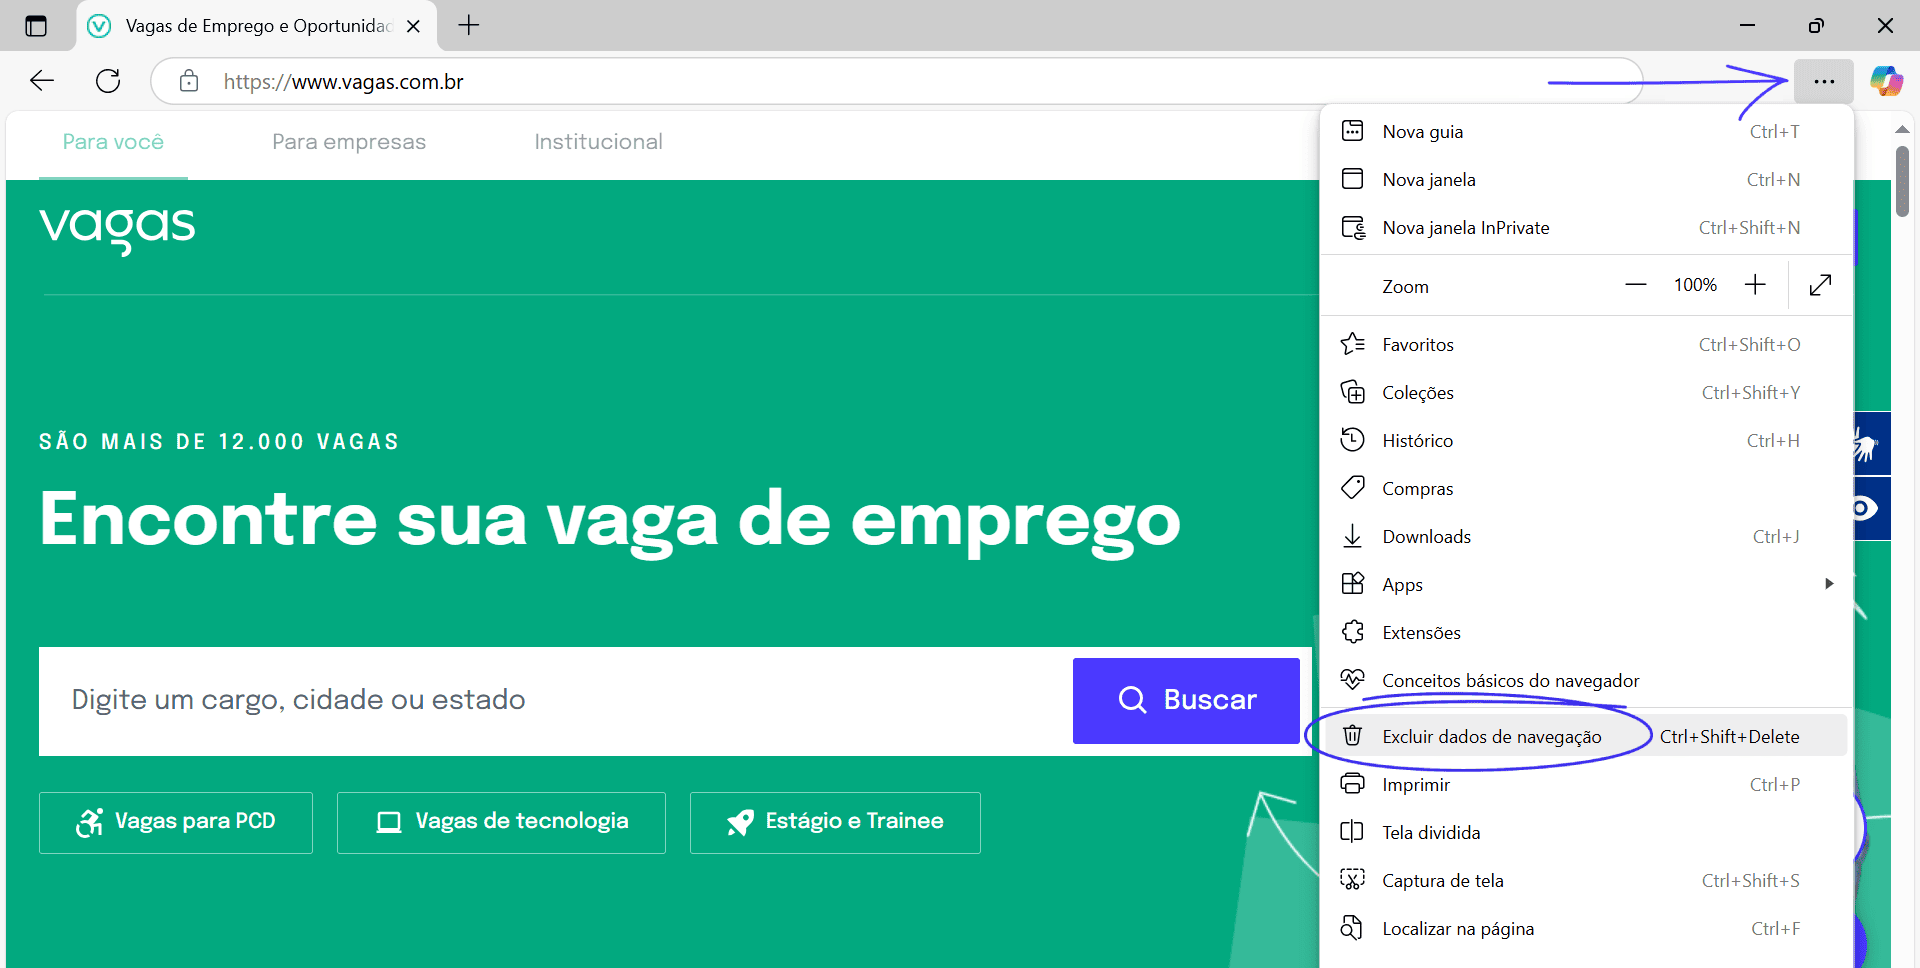
Task: Minimize the browser window
Action: tap(1747, 25)
